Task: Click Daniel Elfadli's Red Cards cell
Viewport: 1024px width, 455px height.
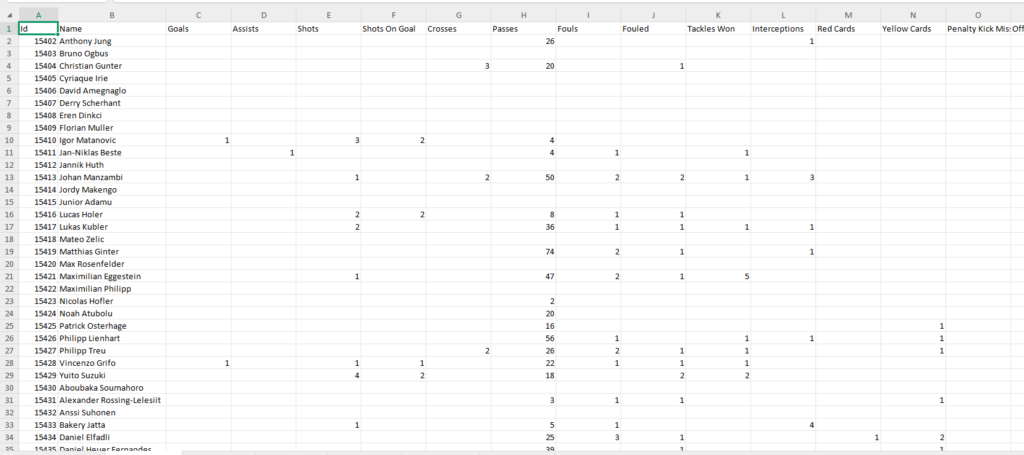Action: coord(846,437)
